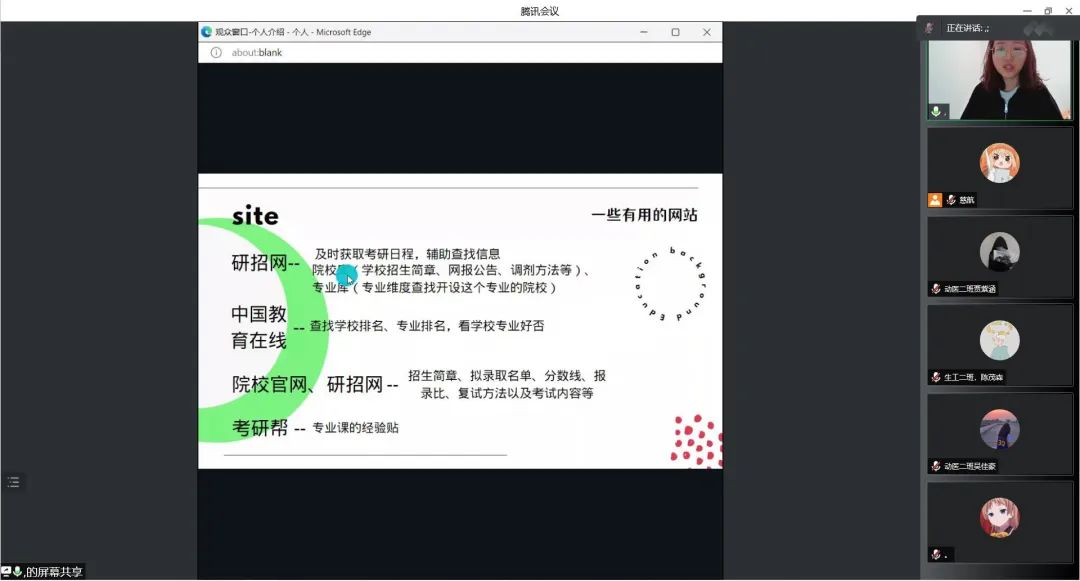Screen dimensions: 1080x581
Task: Open the list icon on the left edge
Action: point(13,482)
